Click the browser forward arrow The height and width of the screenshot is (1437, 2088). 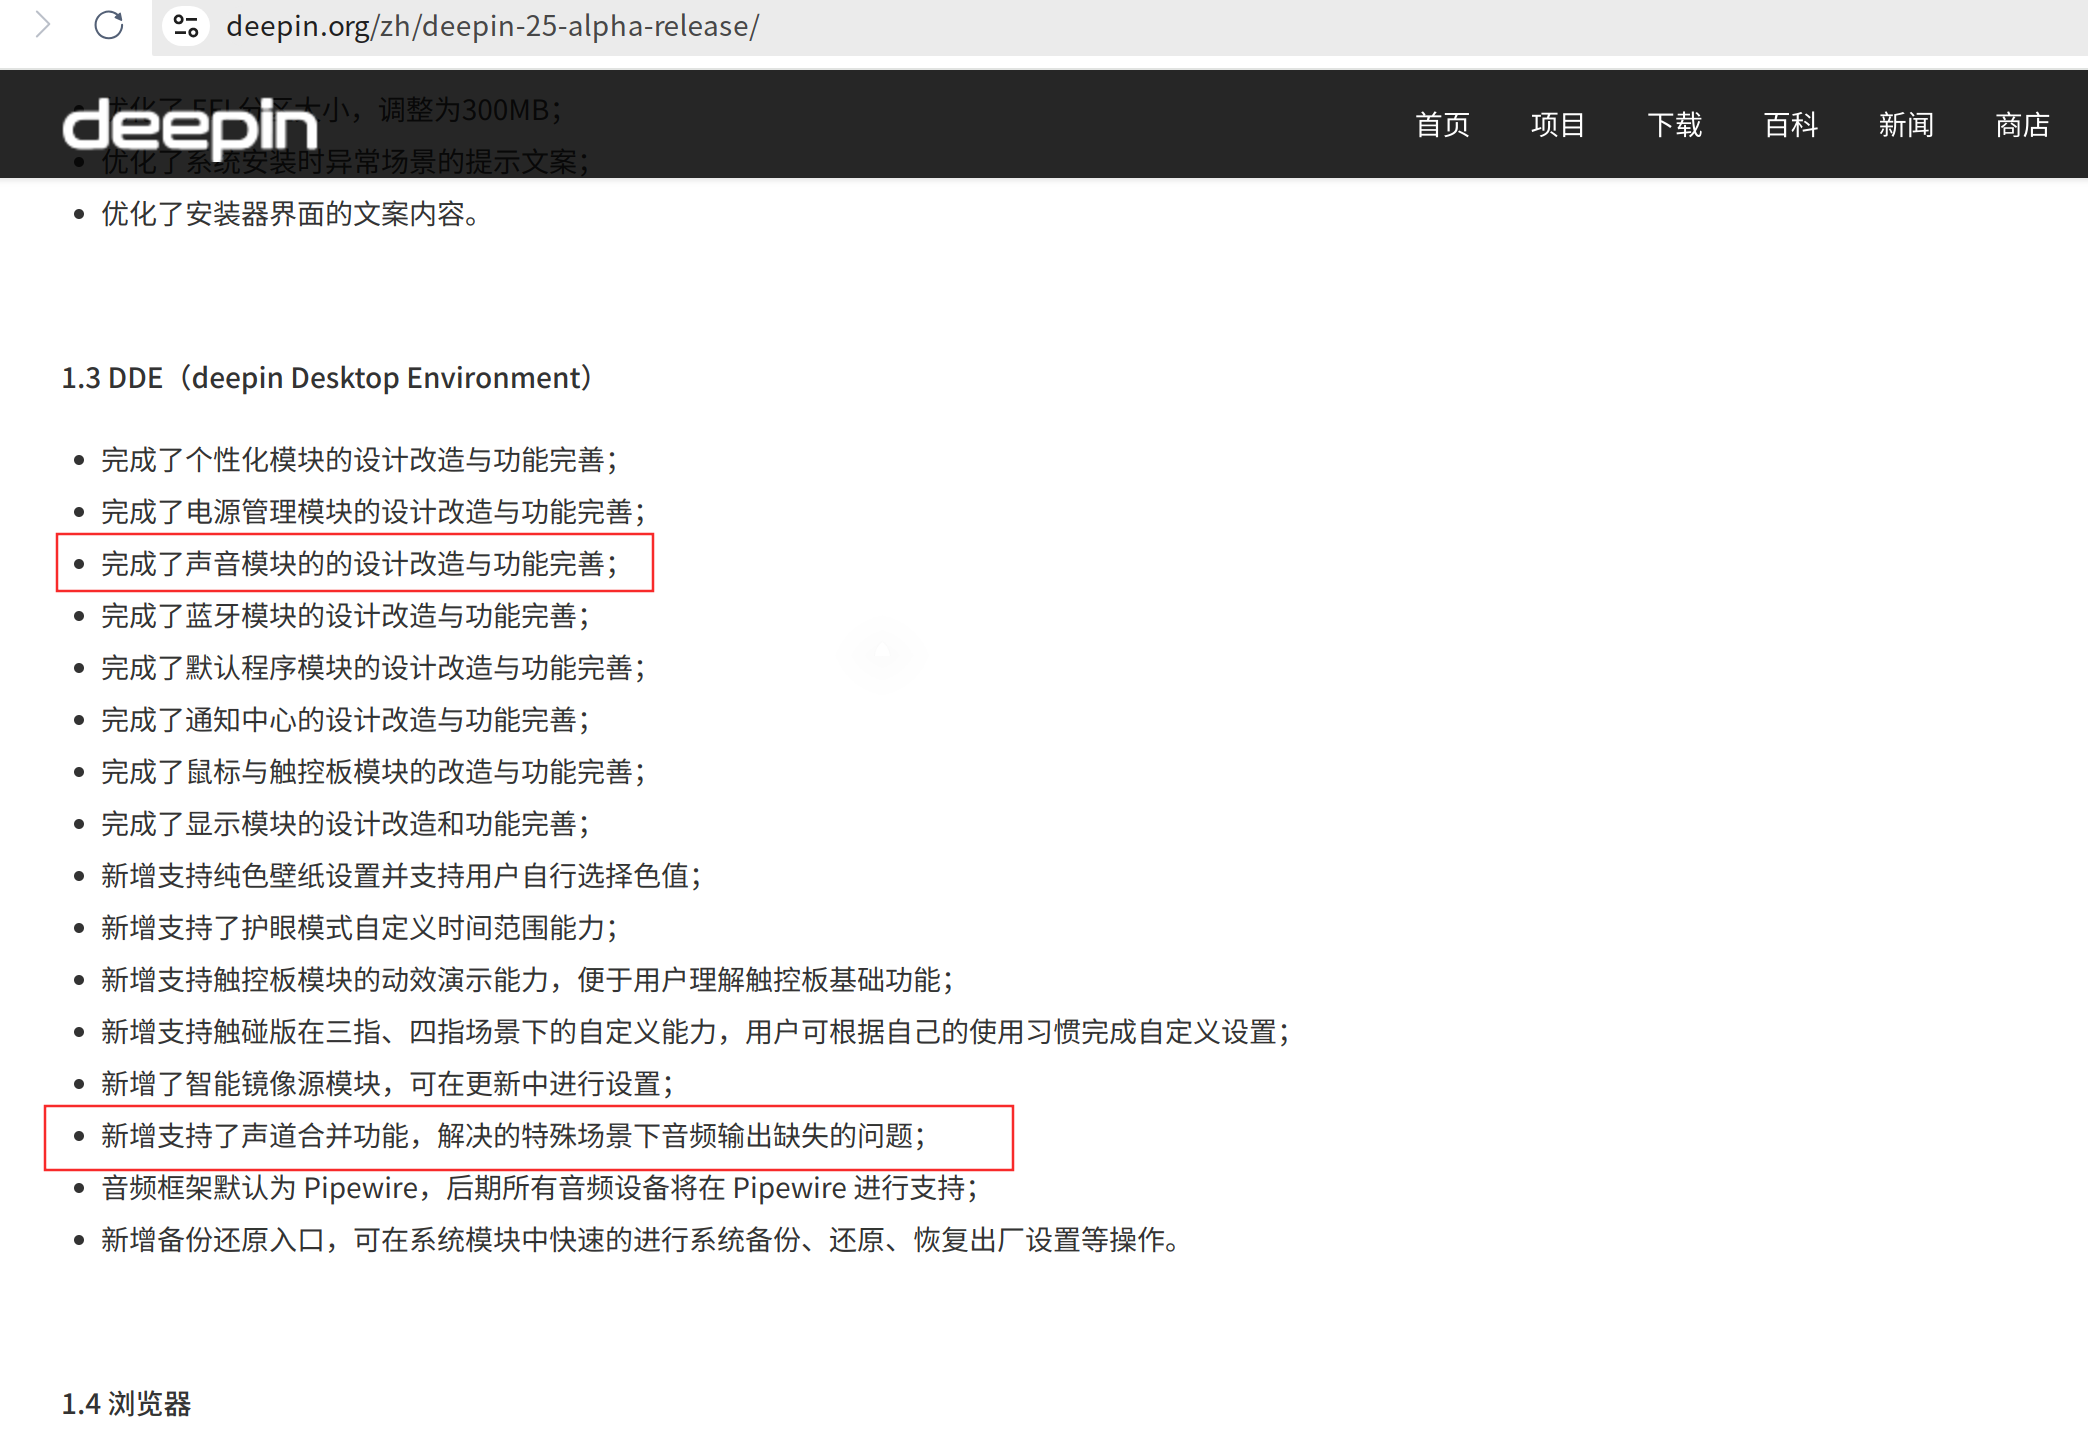pos(42,25)
